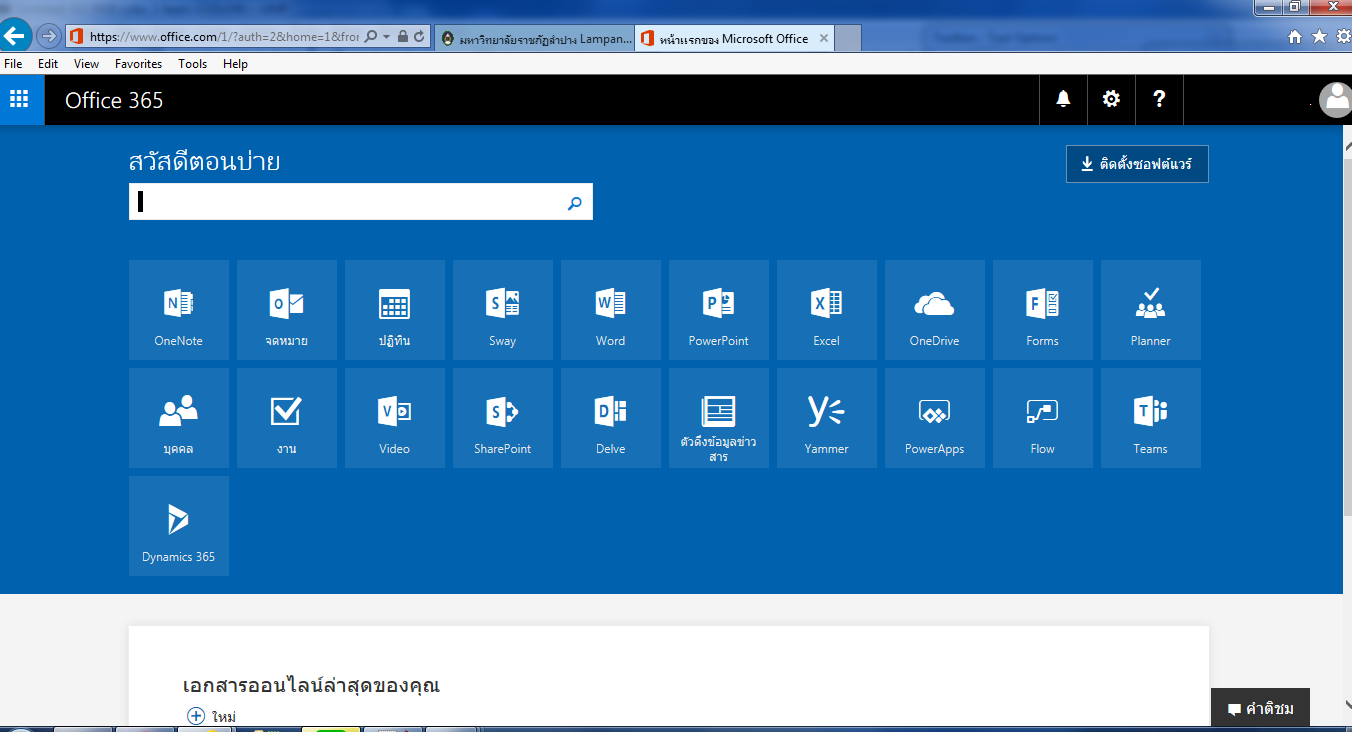Launch the Planner tile
The height and width of the screenshot is (732, 1352).
1151,310
